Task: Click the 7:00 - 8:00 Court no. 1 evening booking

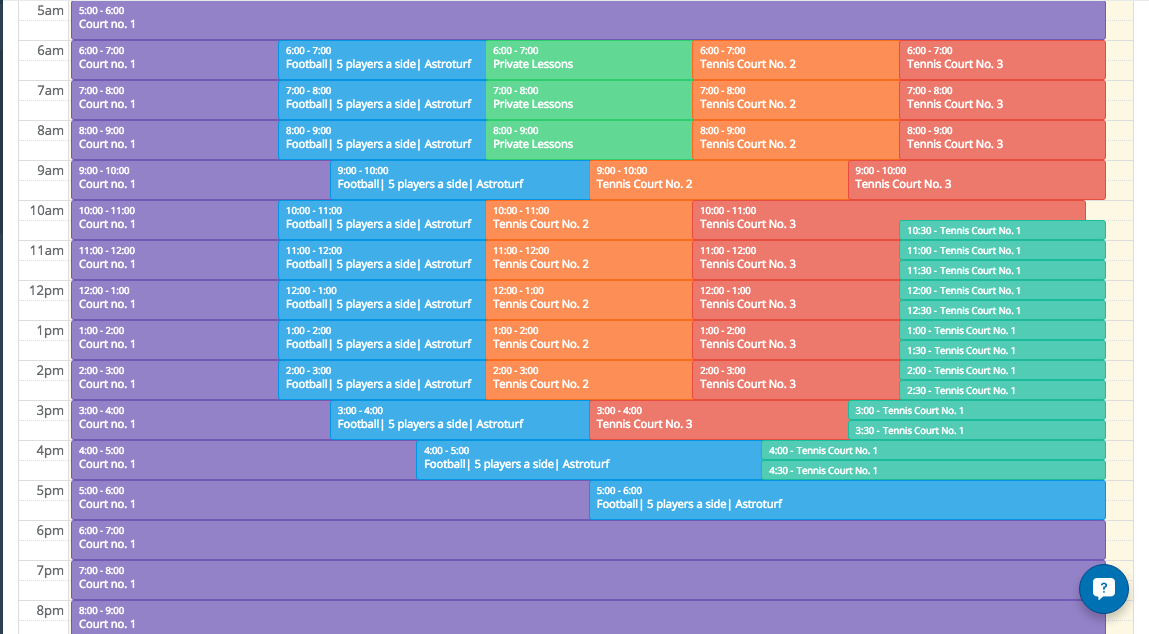Action: pos(588,579)
